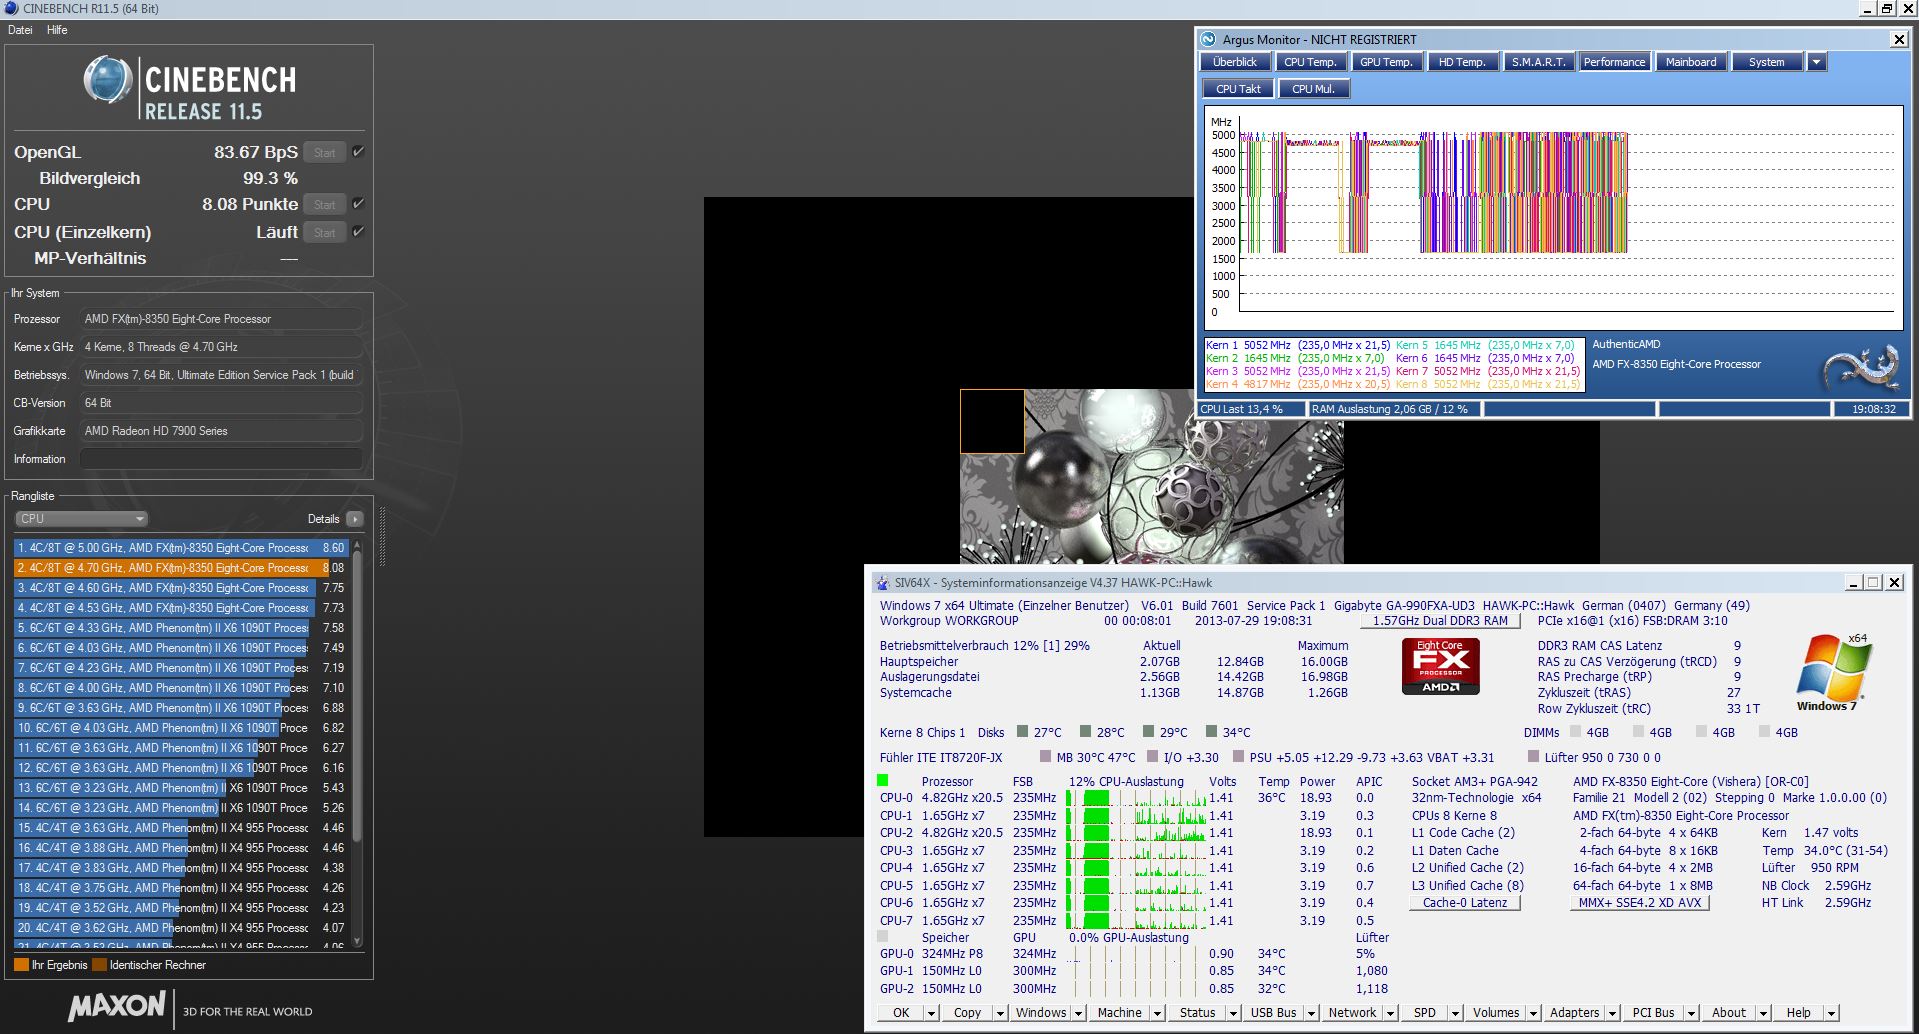Click the Cinebench globe logo icon
1919x1034 pixels.
tap(108, 79)
